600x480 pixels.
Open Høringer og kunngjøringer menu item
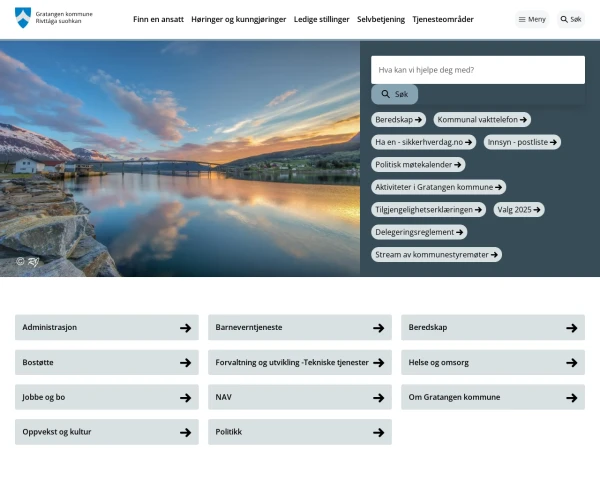pos(239,19)
